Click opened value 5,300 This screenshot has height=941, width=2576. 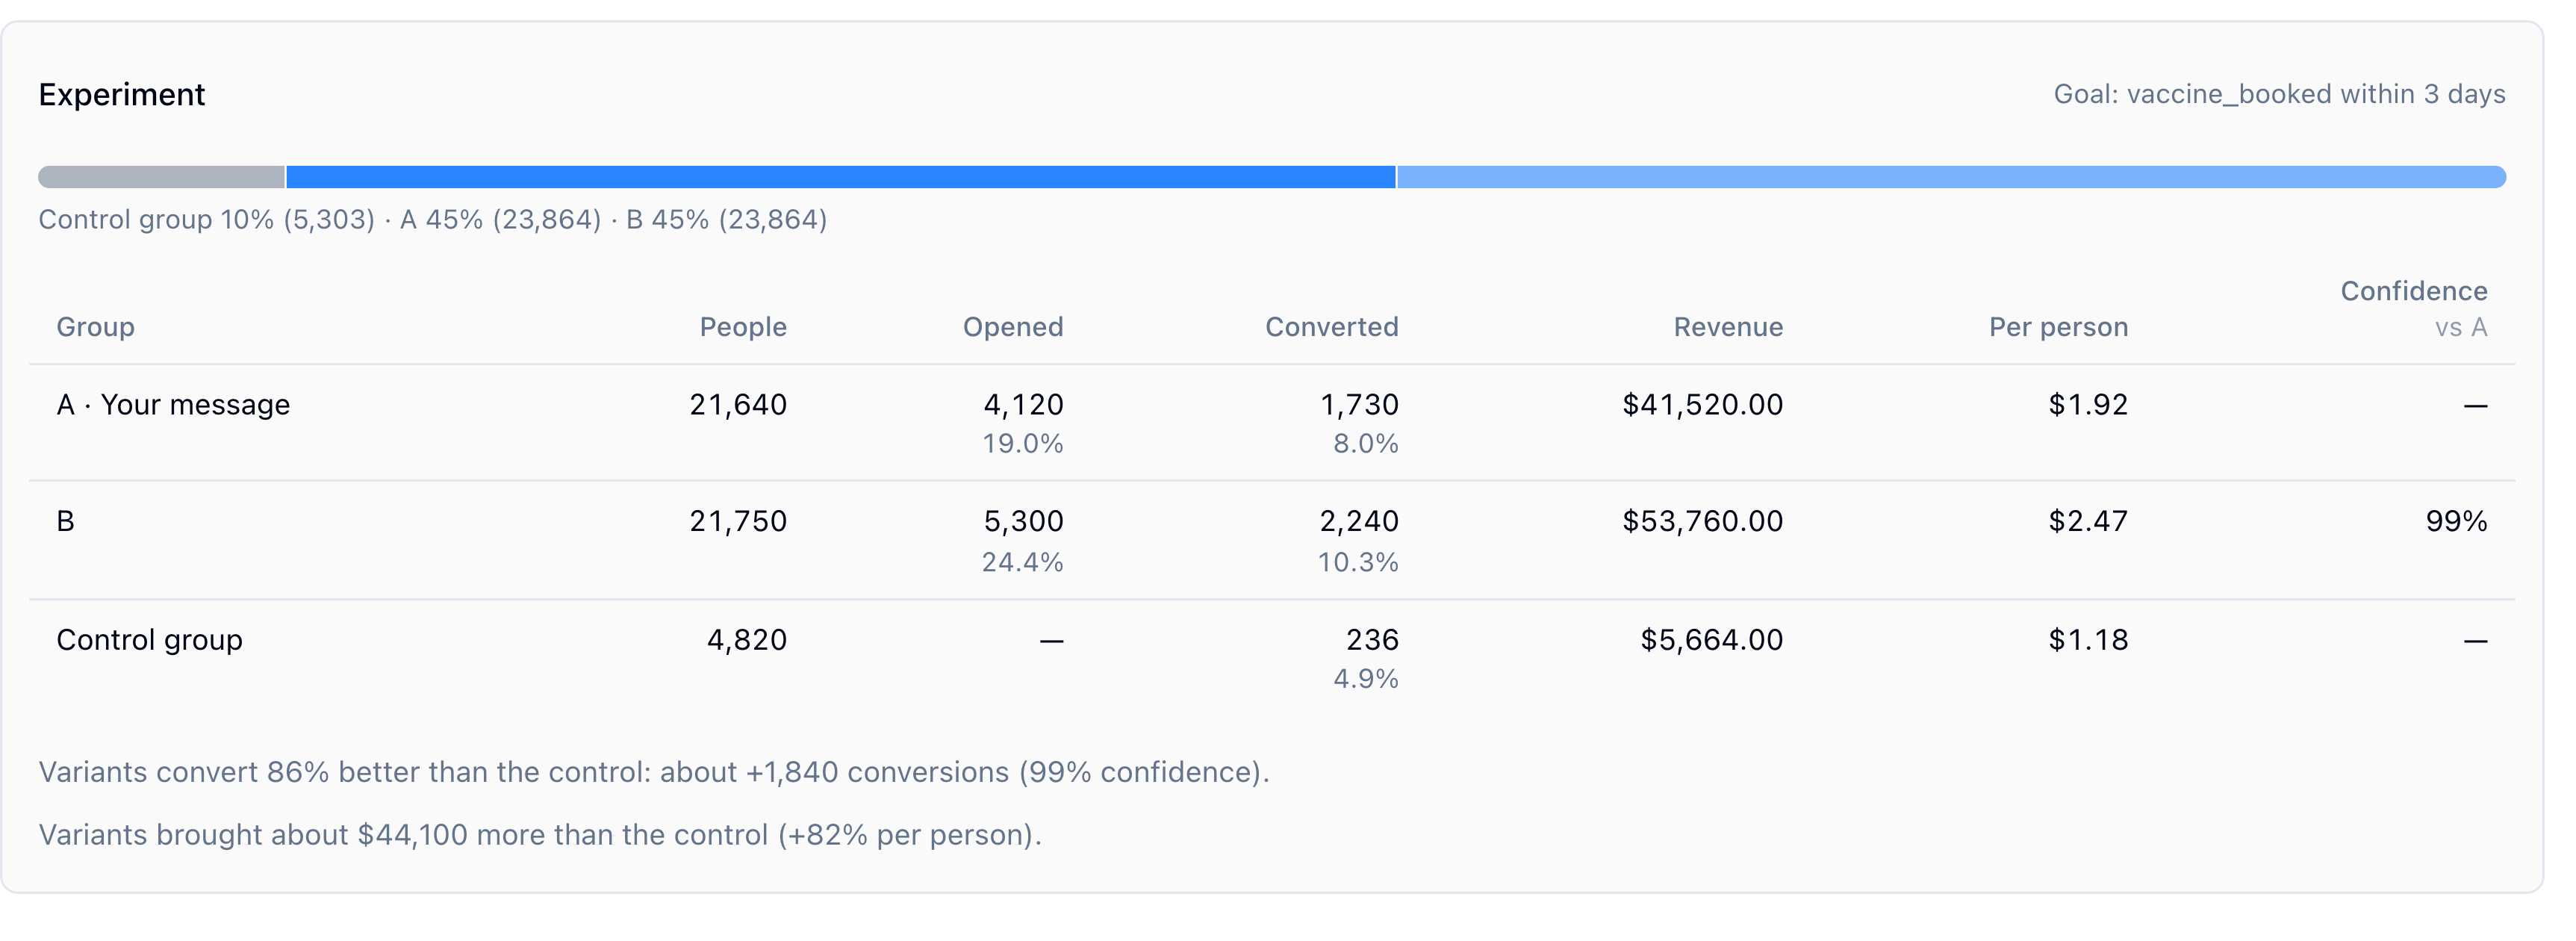tap(1023, 521)
